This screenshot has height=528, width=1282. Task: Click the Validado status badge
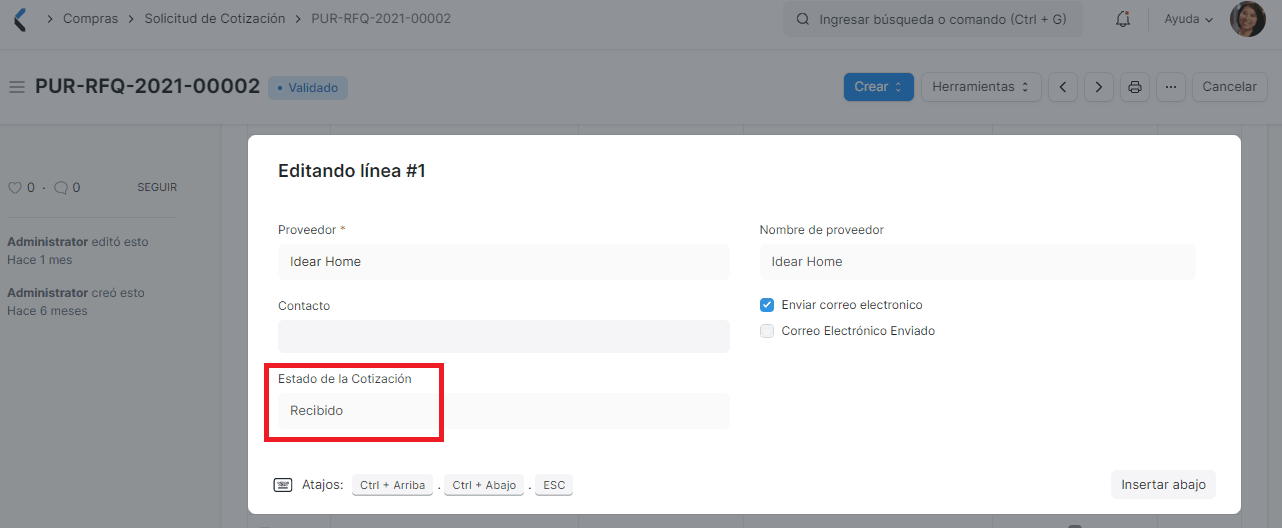[308, 88]
